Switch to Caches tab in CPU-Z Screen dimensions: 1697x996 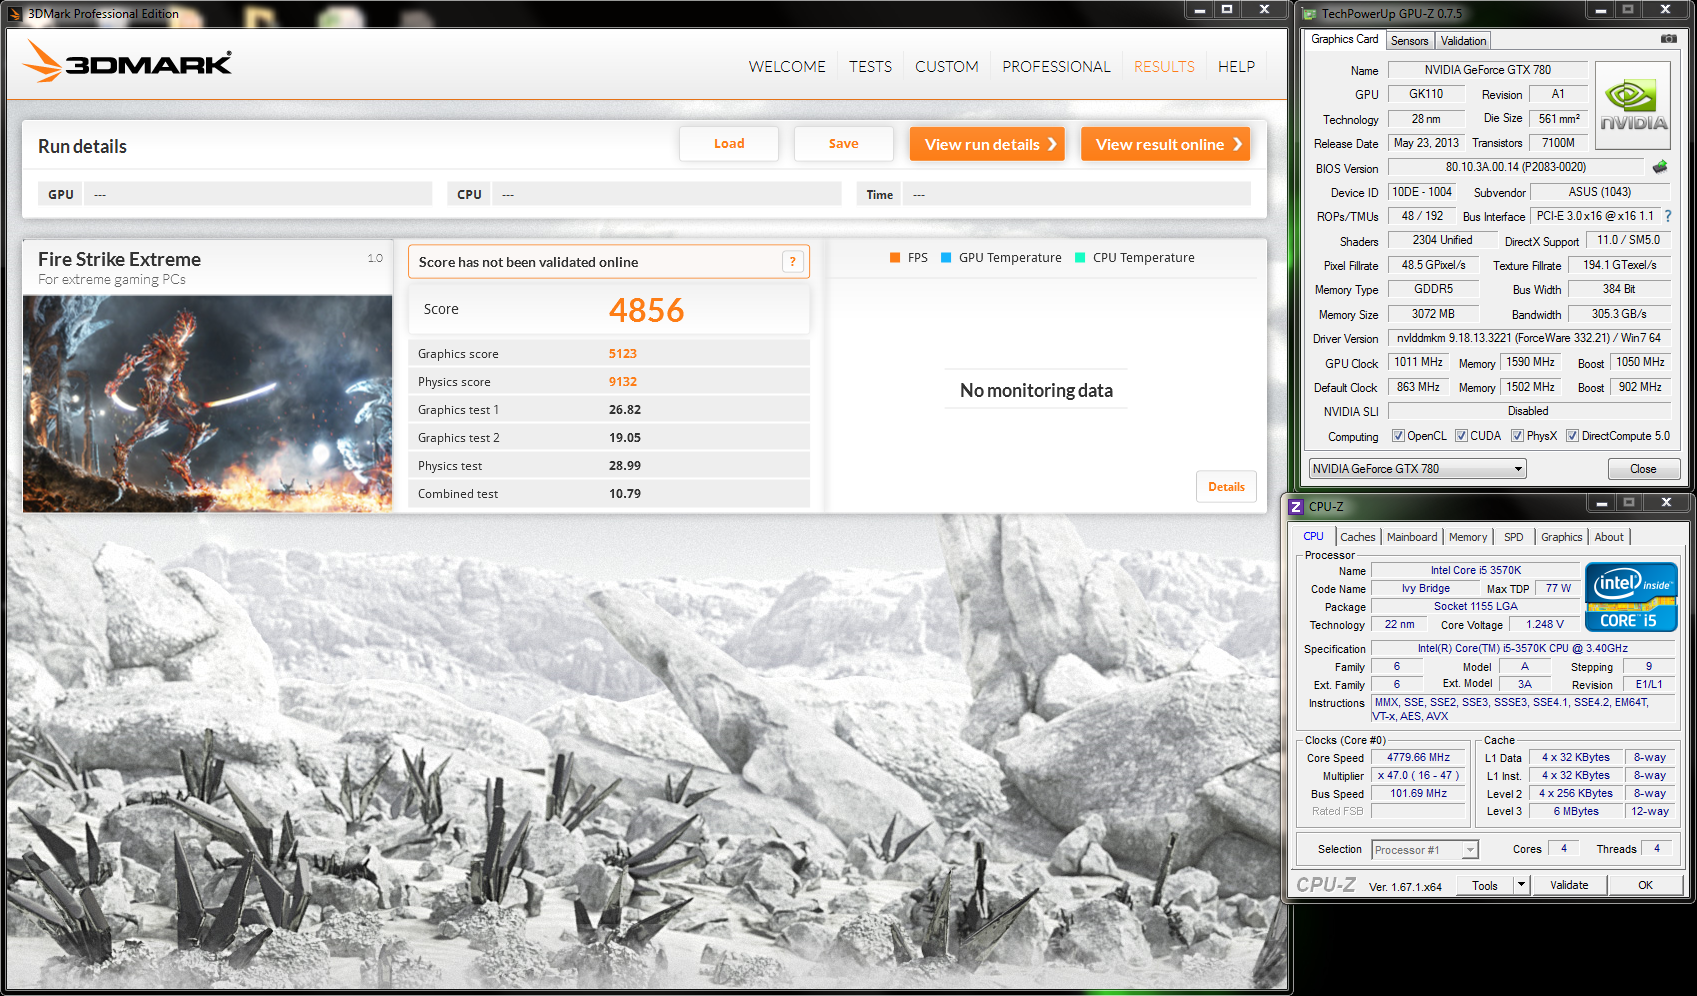click(x=1357, y=537)
